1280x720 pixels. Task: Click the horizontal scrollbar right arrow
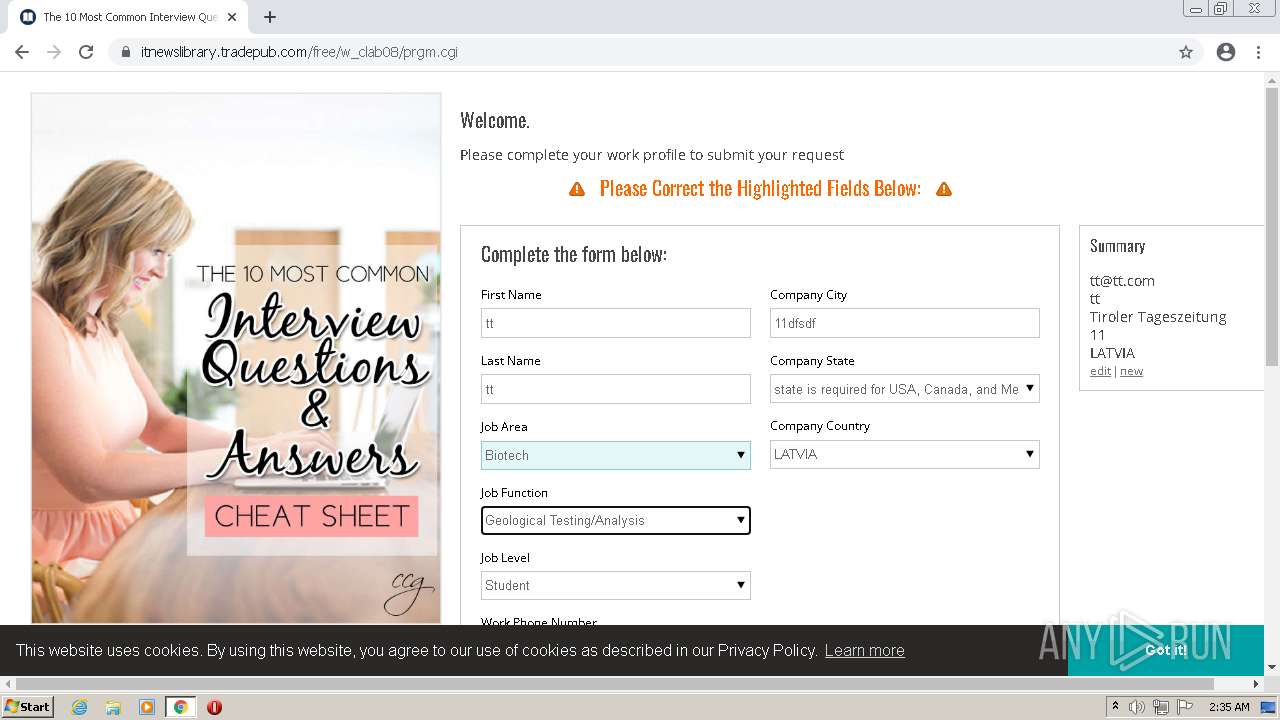pos(1257,684)
